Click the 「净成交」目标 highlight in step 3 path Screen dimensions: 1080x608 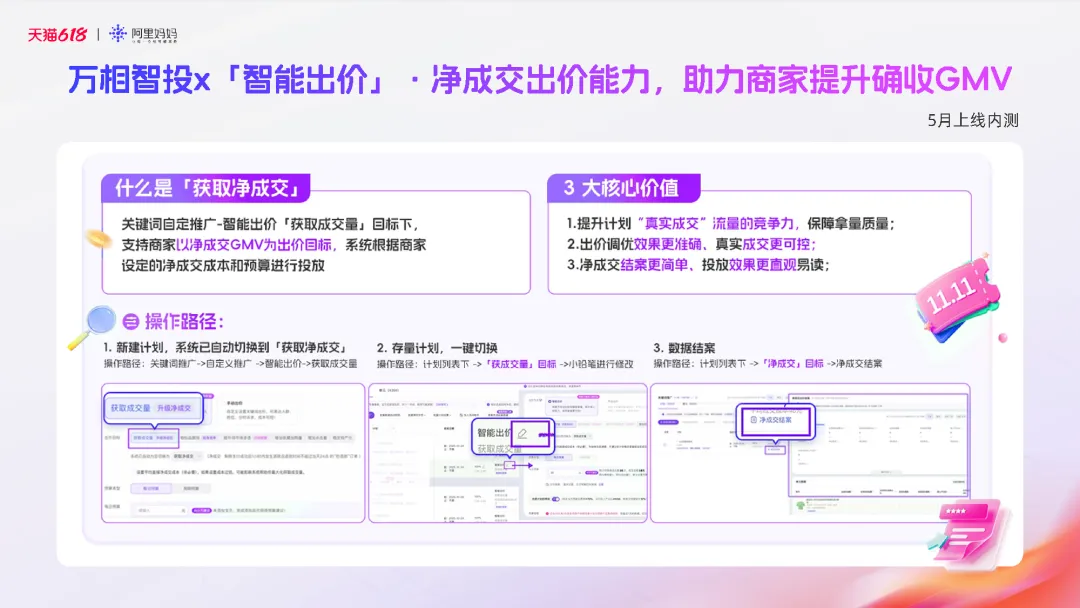coord(793,364)
